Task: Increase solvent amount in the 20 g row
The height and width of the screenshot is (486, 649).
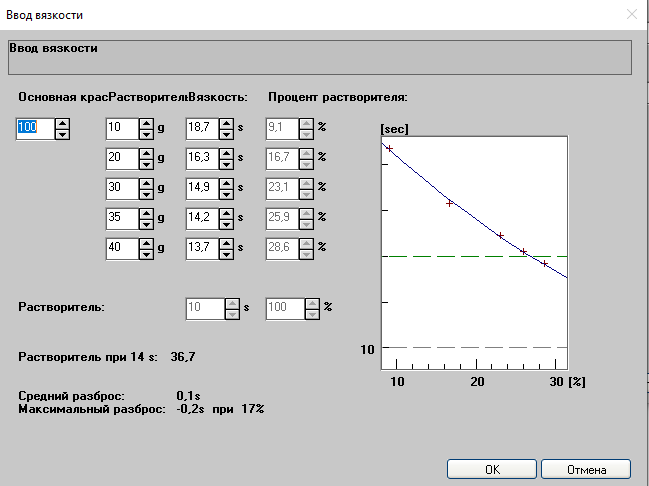Action: pos(146,154)
